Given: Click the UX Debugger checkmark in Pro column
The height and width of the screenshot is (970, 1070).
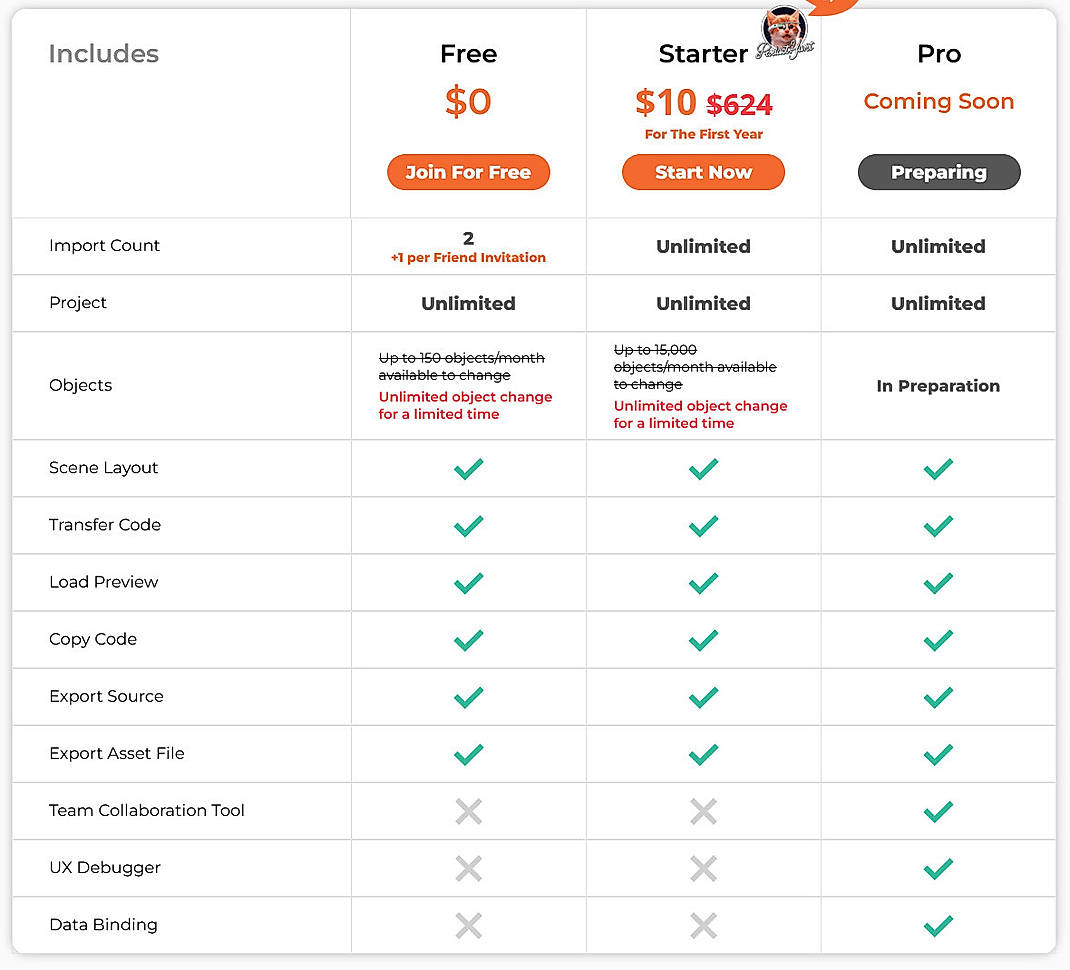Looking at the screenshot, I should (x=938, y=868).
